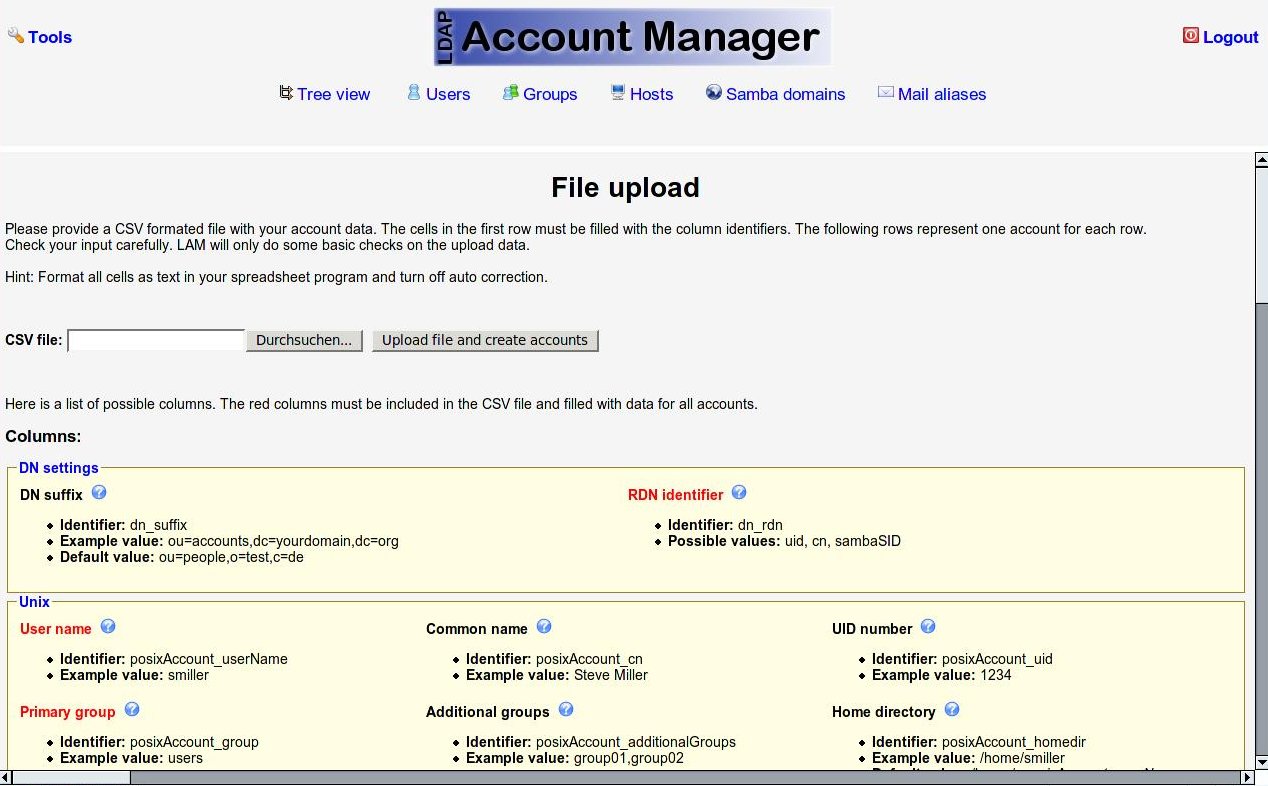Go to the Users list
1268x786 pixels.
447,94
